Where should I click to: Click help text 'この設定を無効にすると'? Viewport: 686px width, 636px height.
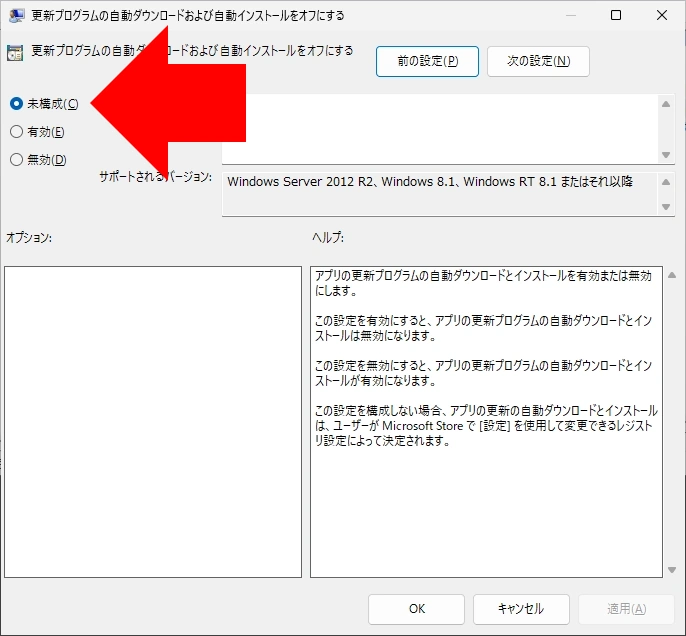tap(370, 365)
